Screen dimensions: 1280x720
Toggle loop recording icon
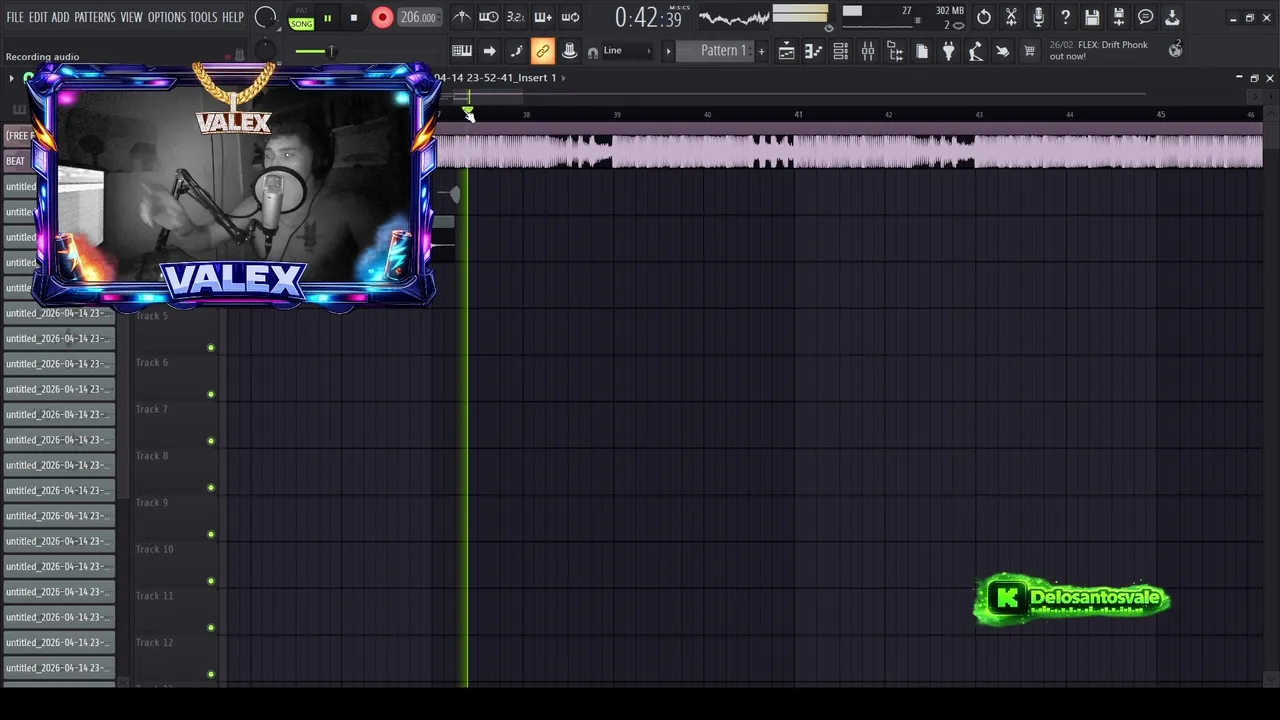(570, 17)
